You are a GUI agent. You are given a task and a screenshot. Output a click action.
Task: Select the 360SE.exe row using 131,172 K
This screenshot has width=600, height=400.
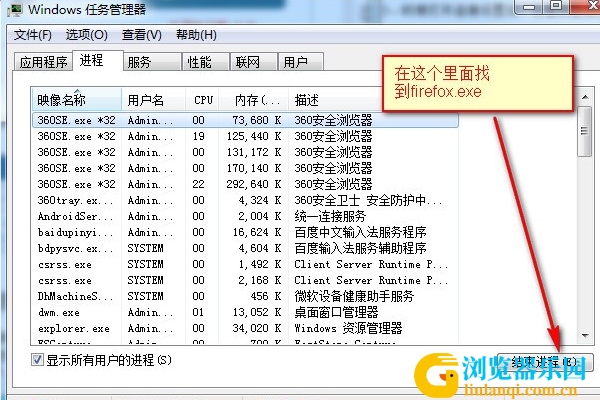(x=245, y=152)
